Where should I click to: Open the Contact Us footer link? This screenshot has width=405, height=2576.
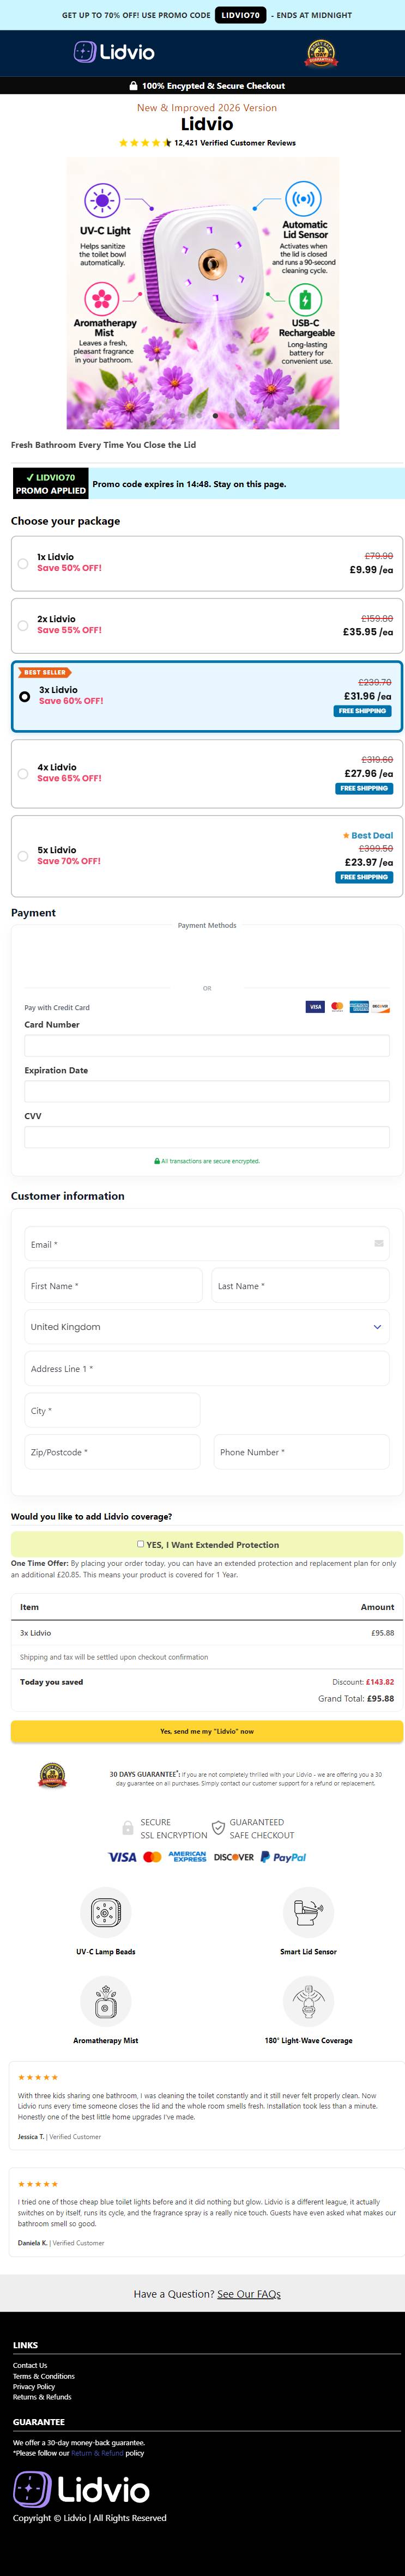tap(30, 2365)
